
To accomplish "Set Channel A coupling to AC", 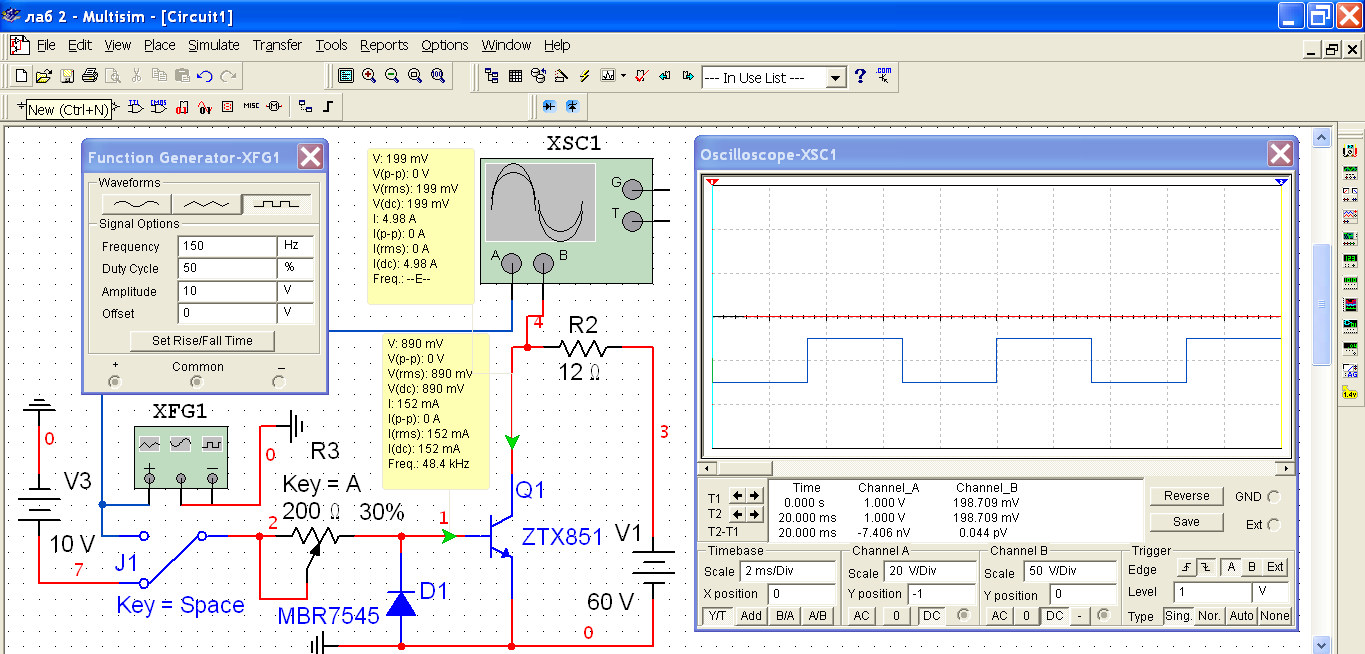I will coord(861,616).
